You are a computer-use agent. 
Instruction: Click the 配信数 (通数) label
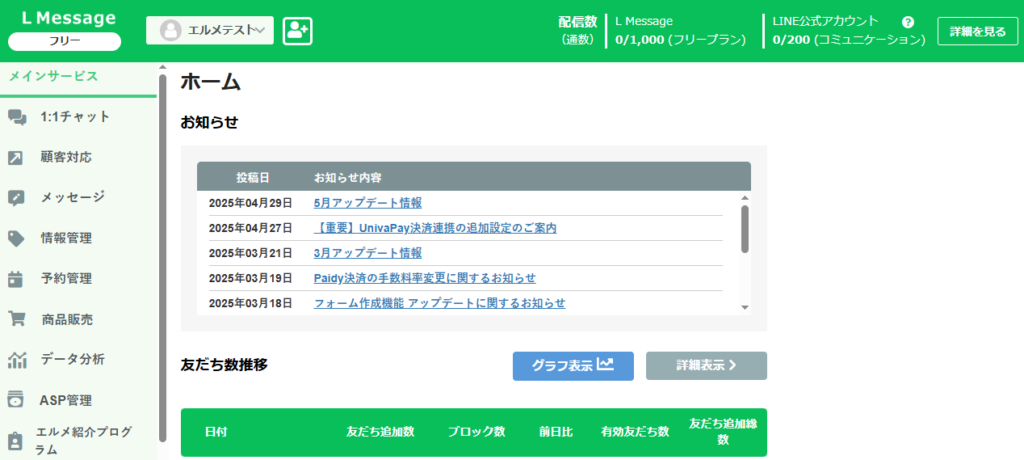[x=577, y=31]
